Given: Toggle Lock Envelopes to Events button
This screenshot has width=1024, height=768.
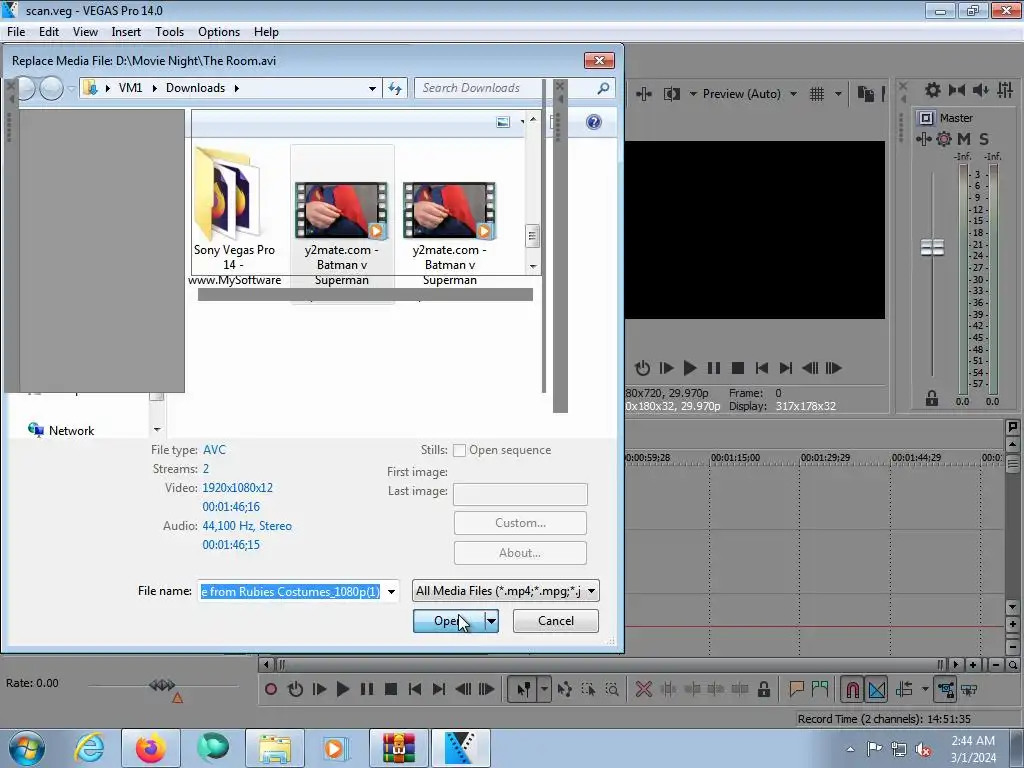Looking at the screenshot, I should [x=946, y=689].
